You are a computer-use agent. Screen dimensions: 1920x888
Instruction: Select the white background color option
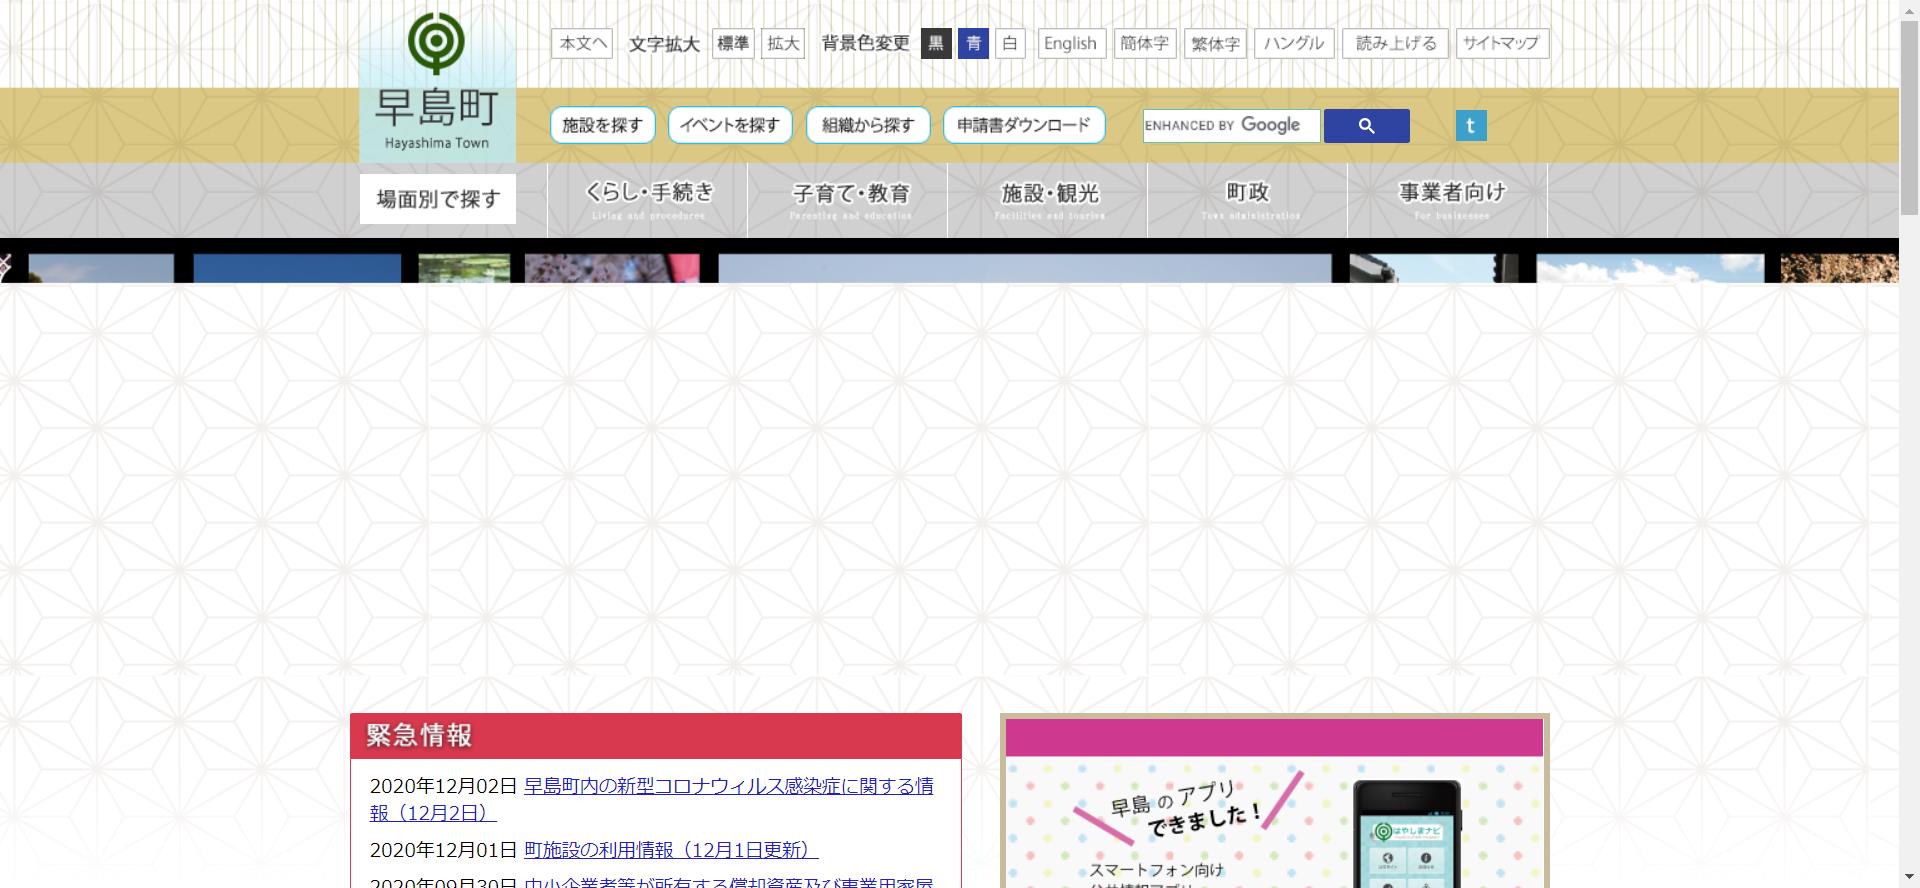coord(1010,43)
